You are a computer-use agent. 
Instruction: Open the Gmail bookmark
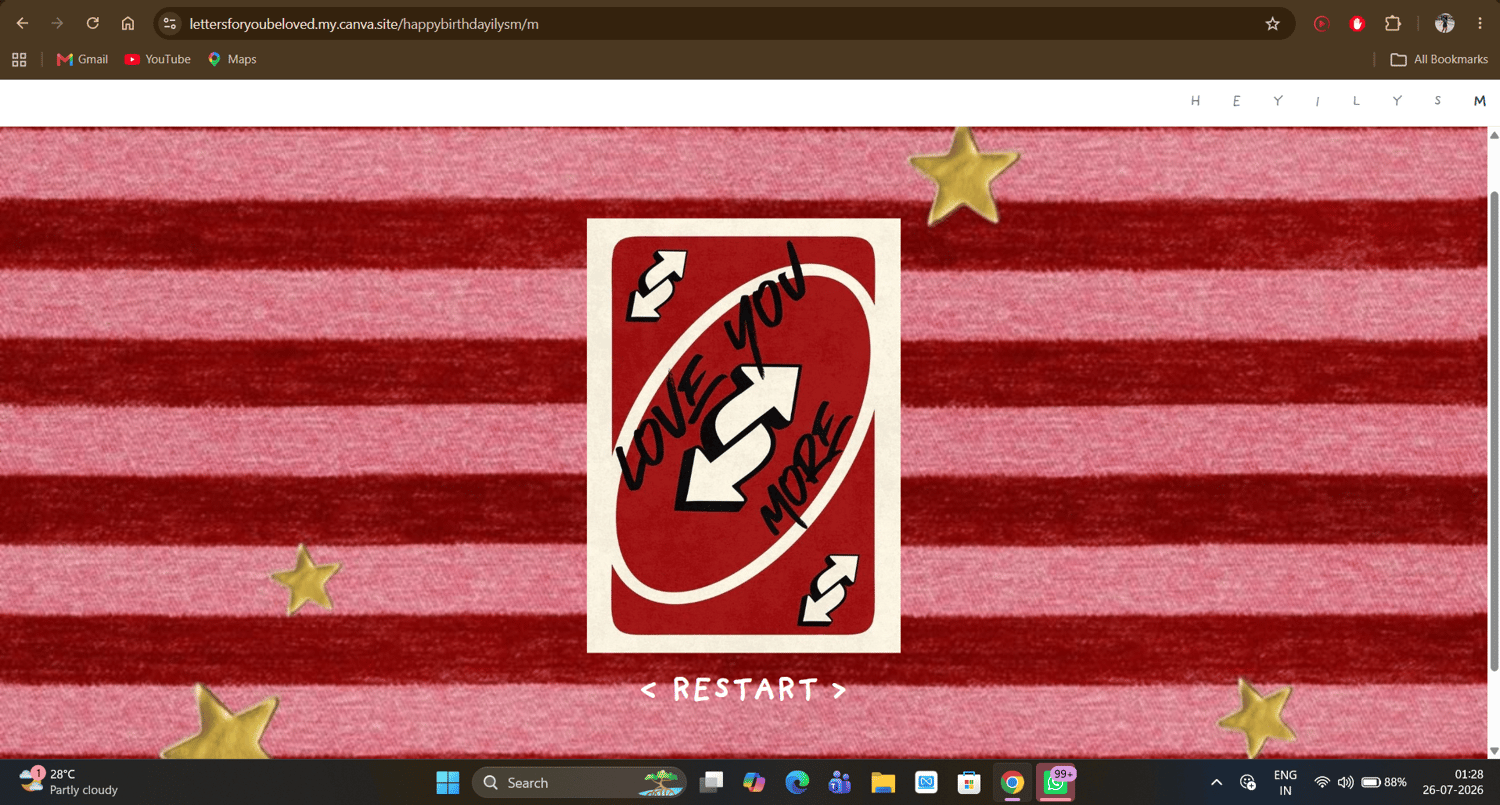pos(83,59)
